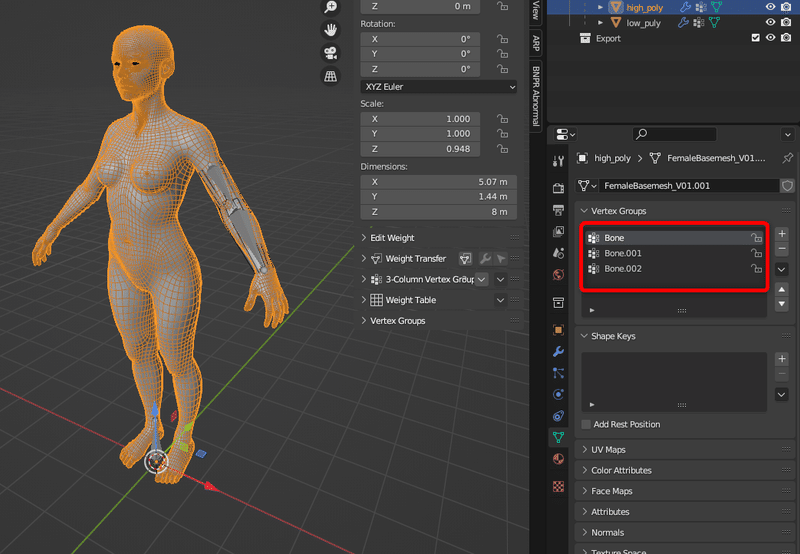The height and width of the screenshot is (554, 800).
Task: Lock the Bone.002 vertex group
Action: (756, 268)
